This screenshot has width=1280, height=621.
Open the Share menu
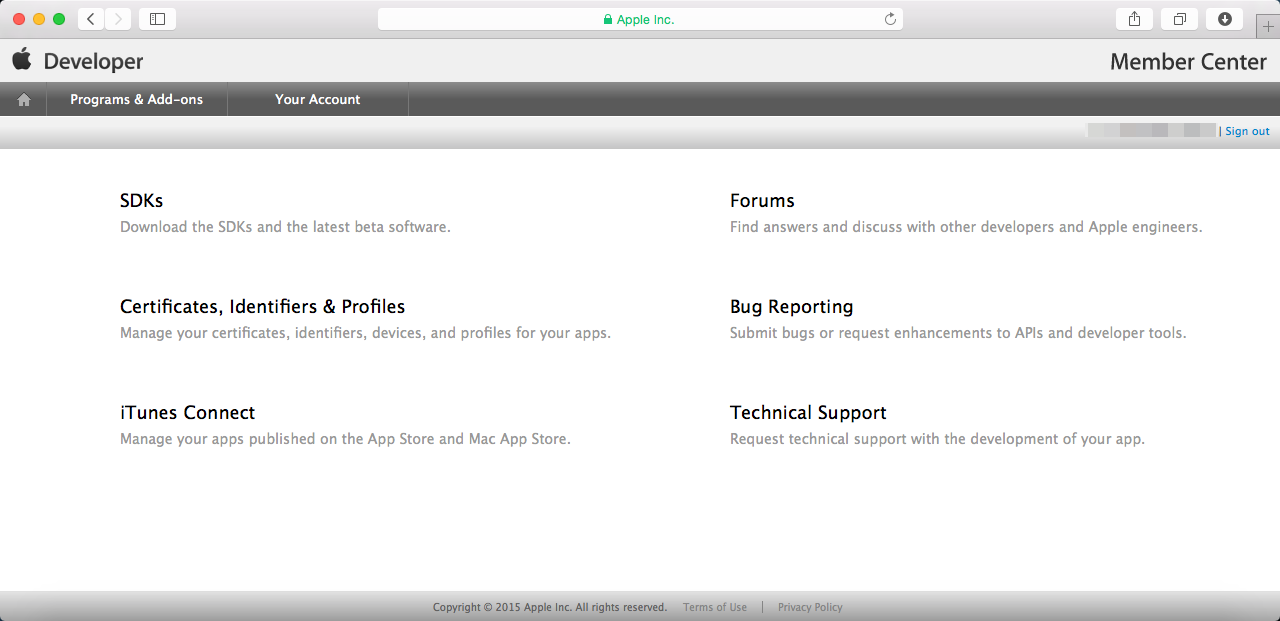pyautogui.click(x=1134, y=19)
